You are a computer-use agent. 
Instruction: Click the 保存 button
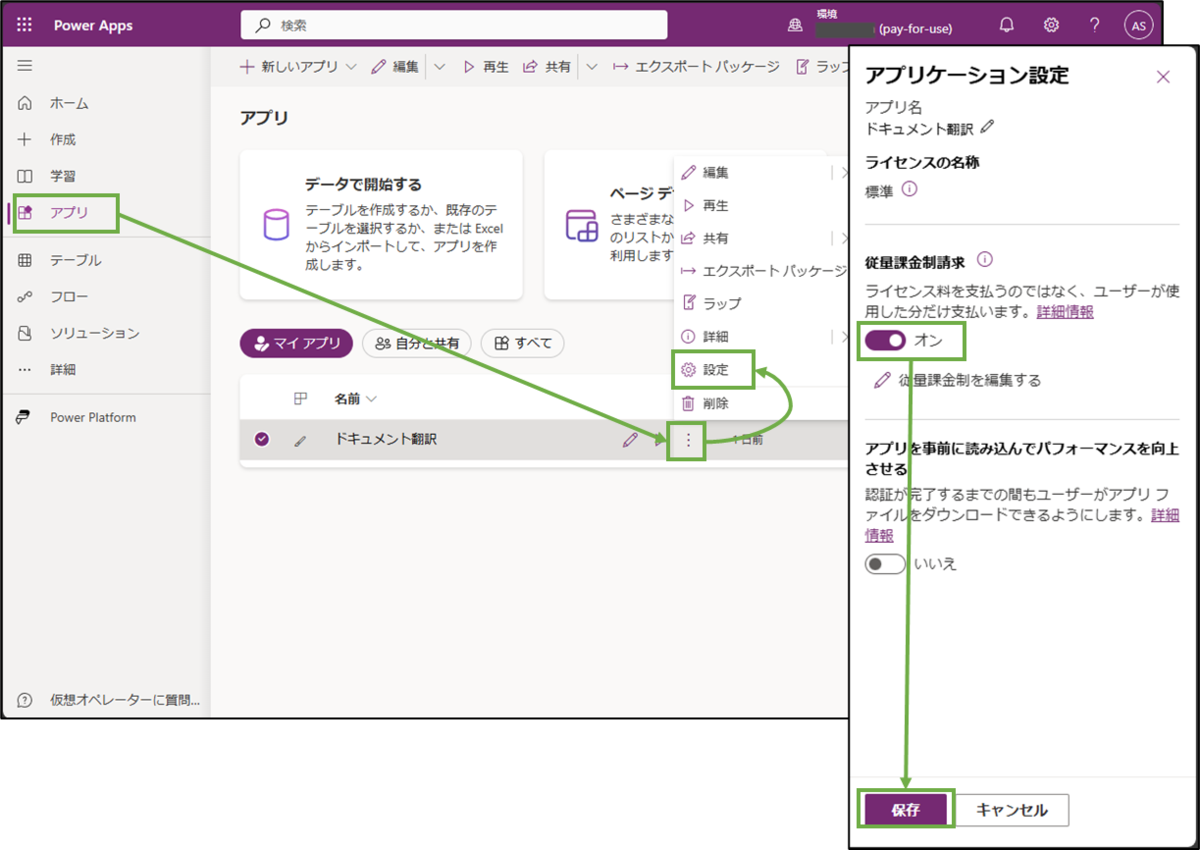point(906,810)
